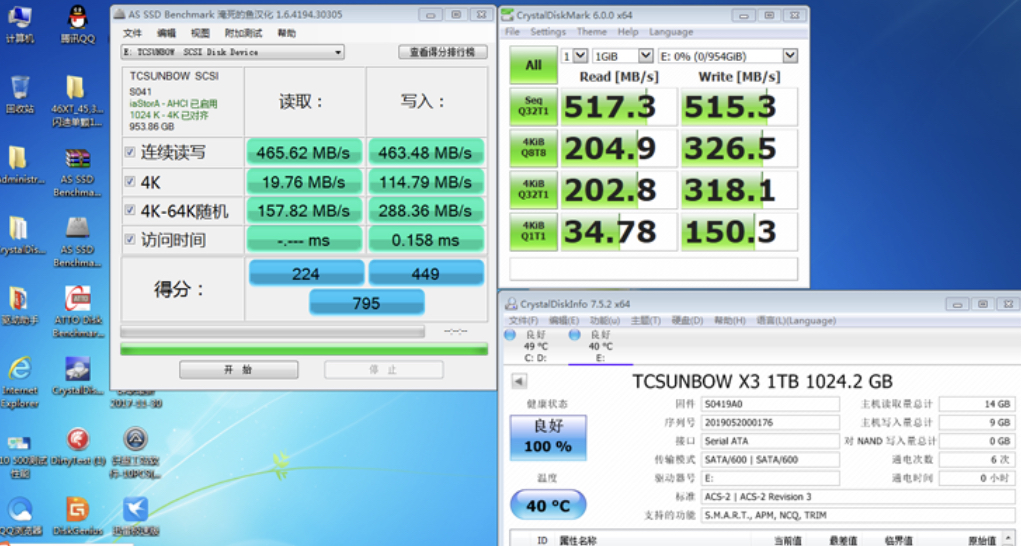Run the 4KiB Q32T1 test
The width and height of the screenshot is (1021, 546).
[533, 190]
